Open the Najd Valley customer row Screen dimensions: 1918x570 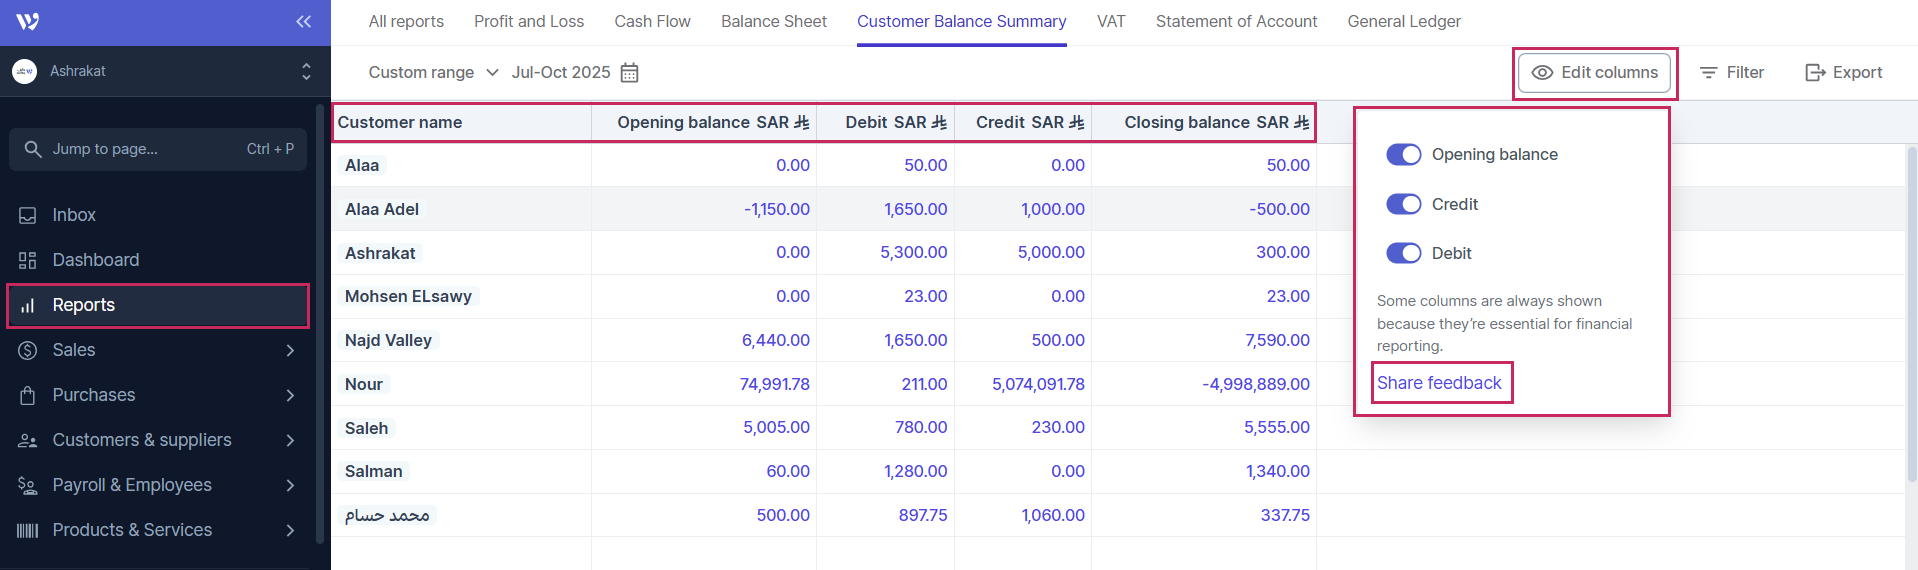click(389, 340)
